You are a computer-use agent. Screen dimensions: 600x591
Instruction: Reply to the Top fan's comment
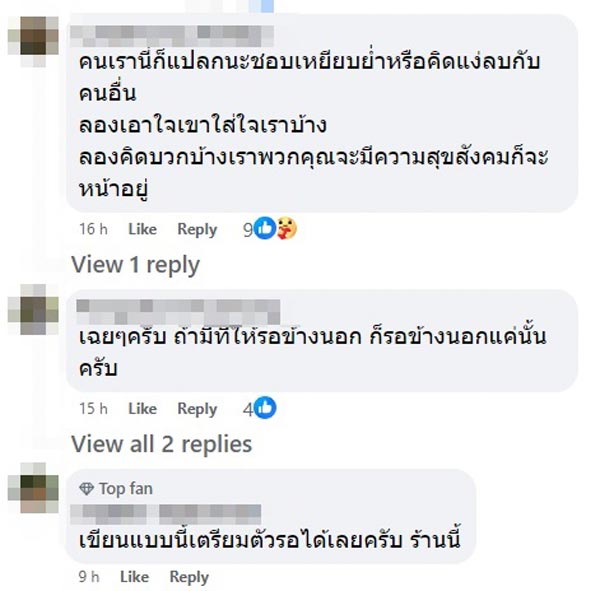point(189,576)
